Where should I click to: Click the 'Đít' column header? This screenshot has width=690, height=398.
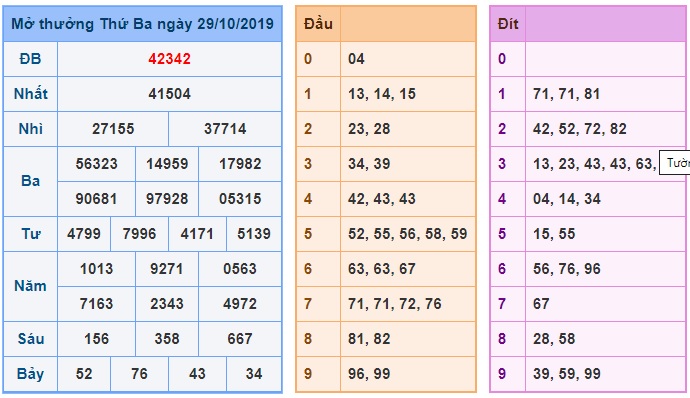[508, 24]
